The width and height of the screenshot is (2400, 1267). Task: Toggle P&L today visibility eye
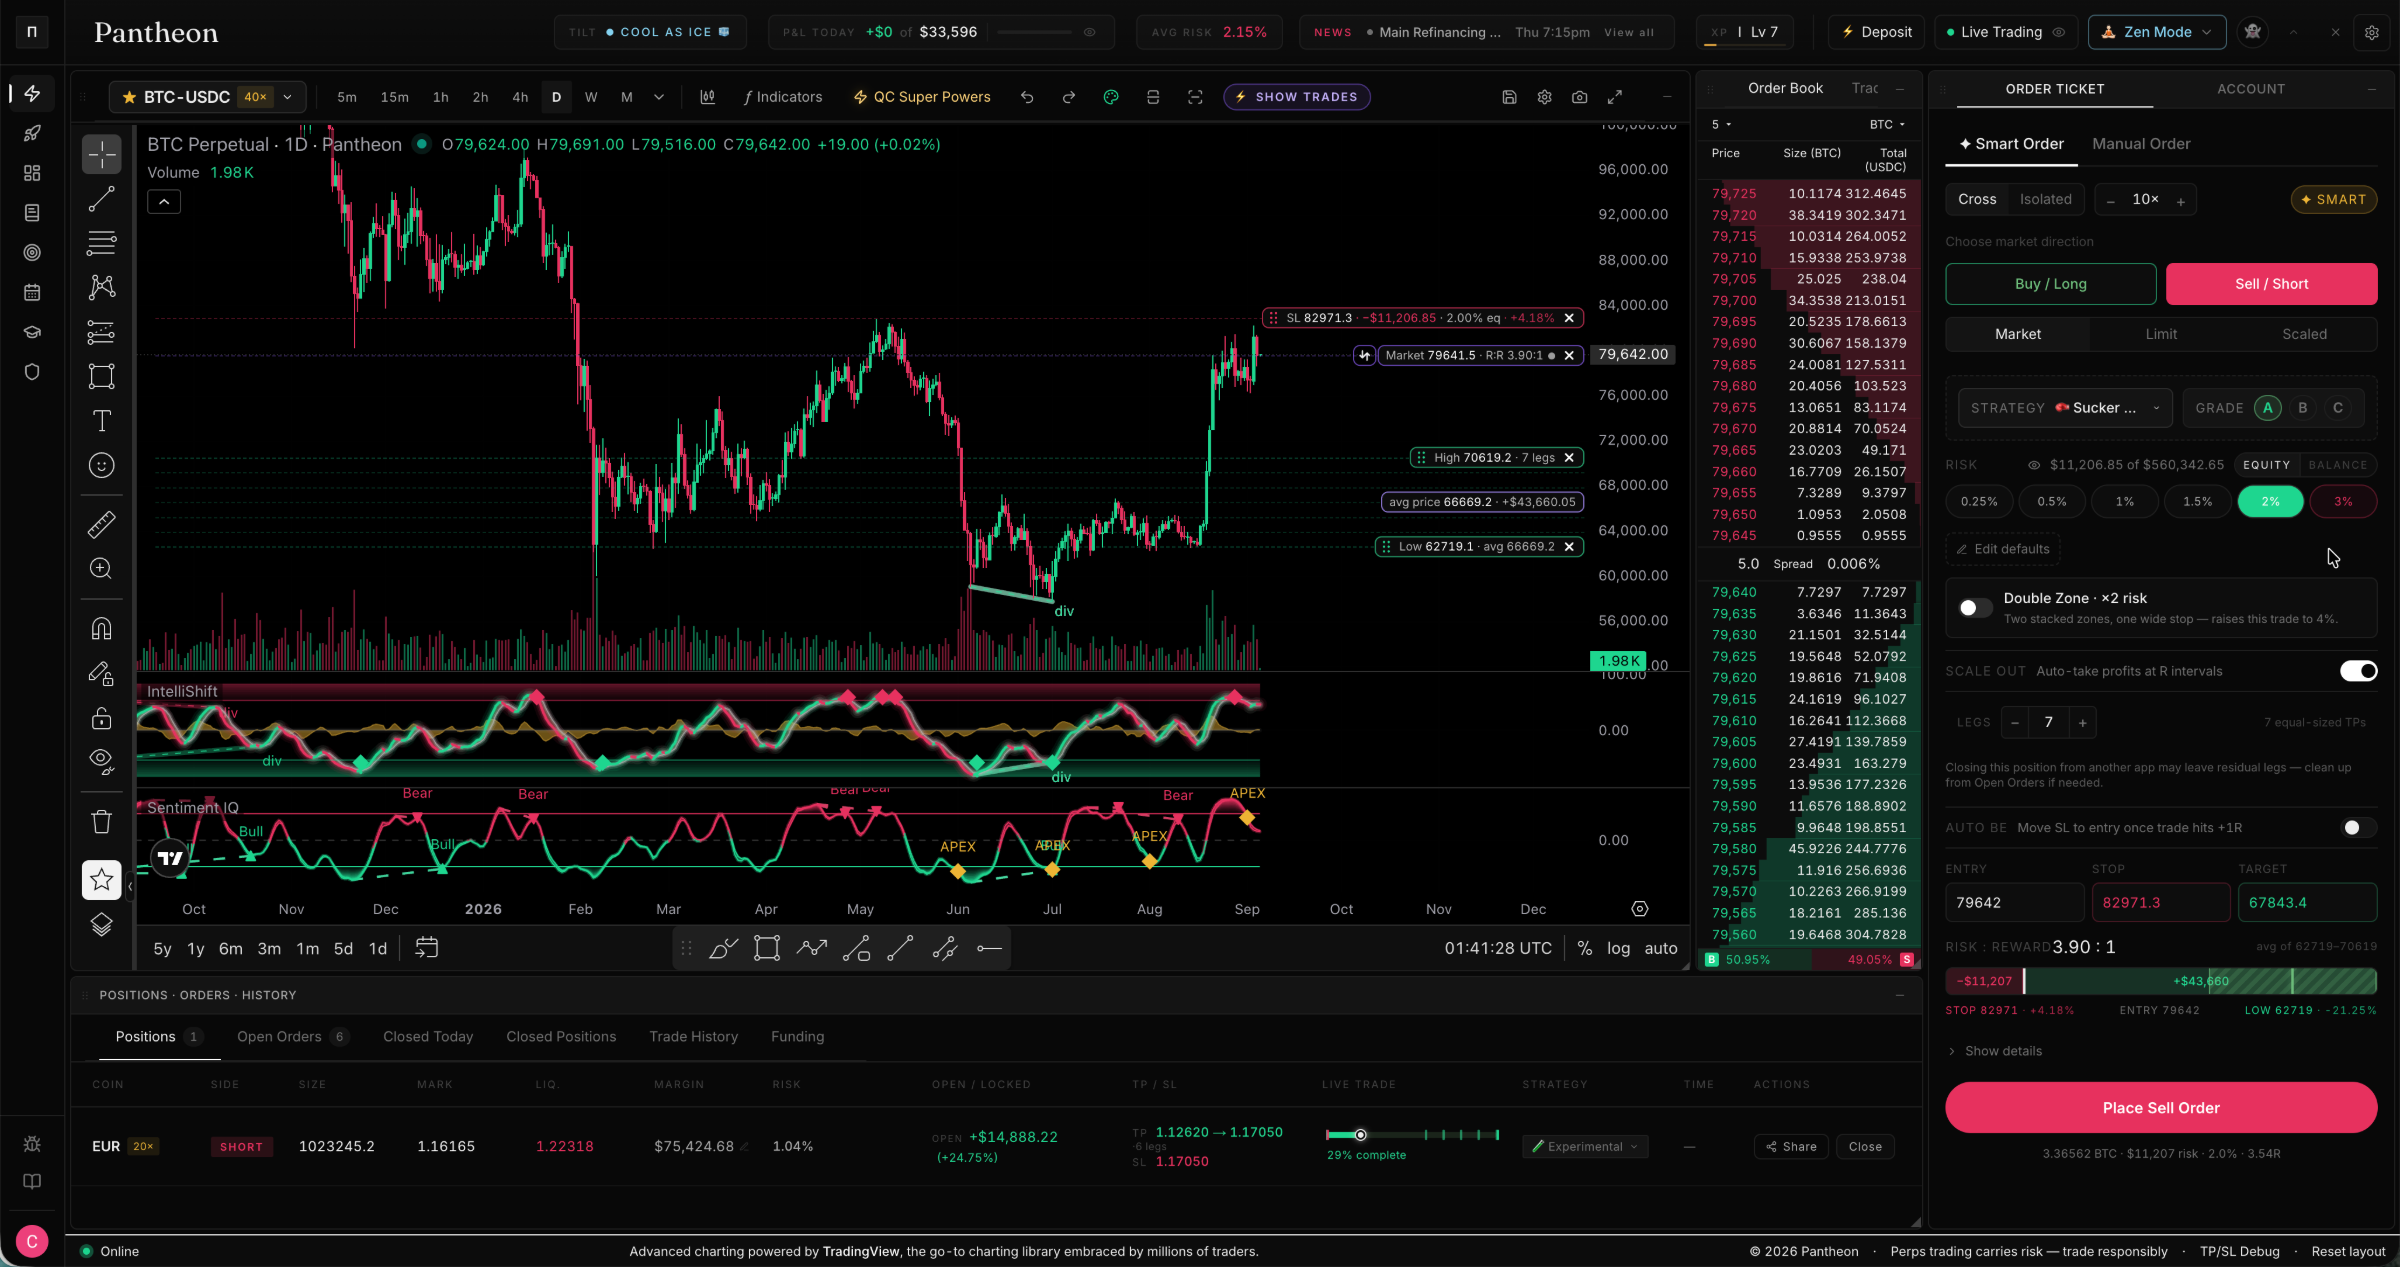[1089, 32]
